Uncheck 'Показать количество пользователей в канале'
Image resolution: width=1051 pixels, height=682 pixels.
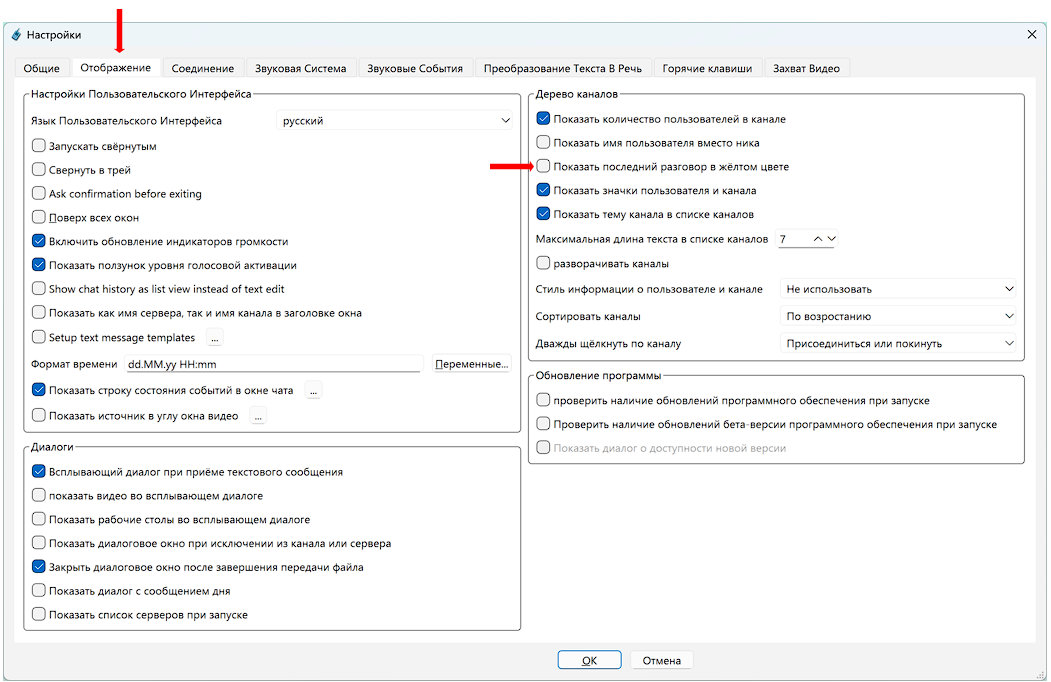(x=544, y=119)
